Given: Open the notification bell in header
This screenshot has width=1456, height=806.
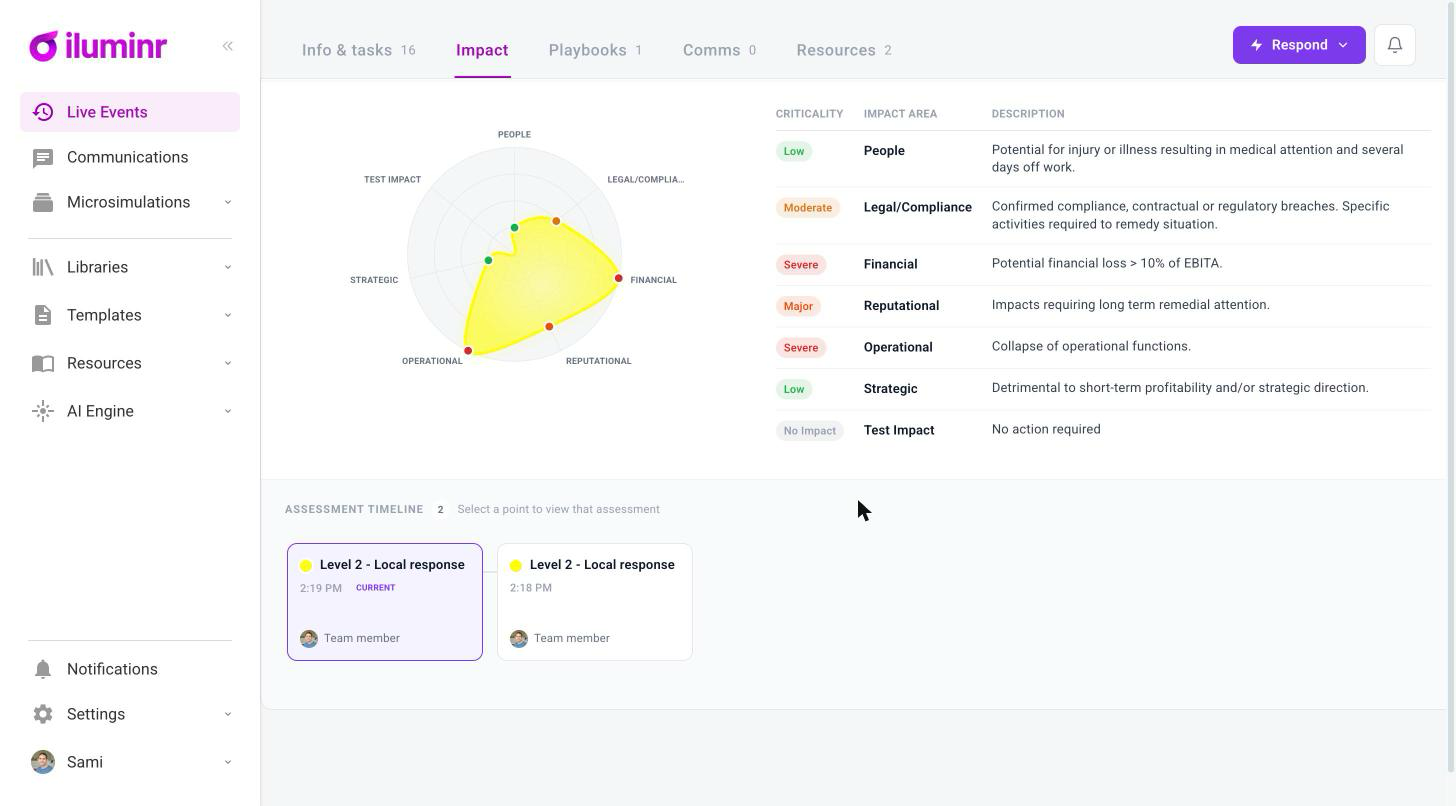Looking at the screenshot, I should click(x=1395, y=45).
